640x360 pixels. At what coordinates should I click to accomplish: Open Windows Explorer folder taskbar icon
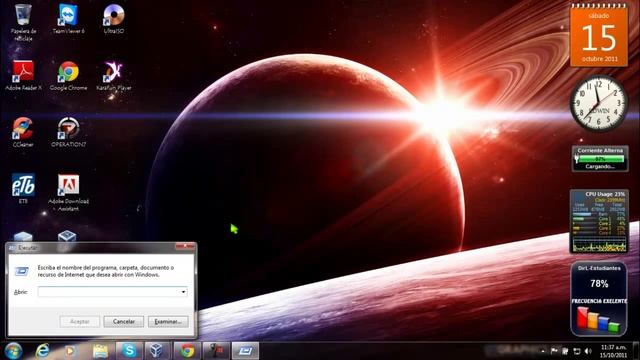click(x=100, y=351)
